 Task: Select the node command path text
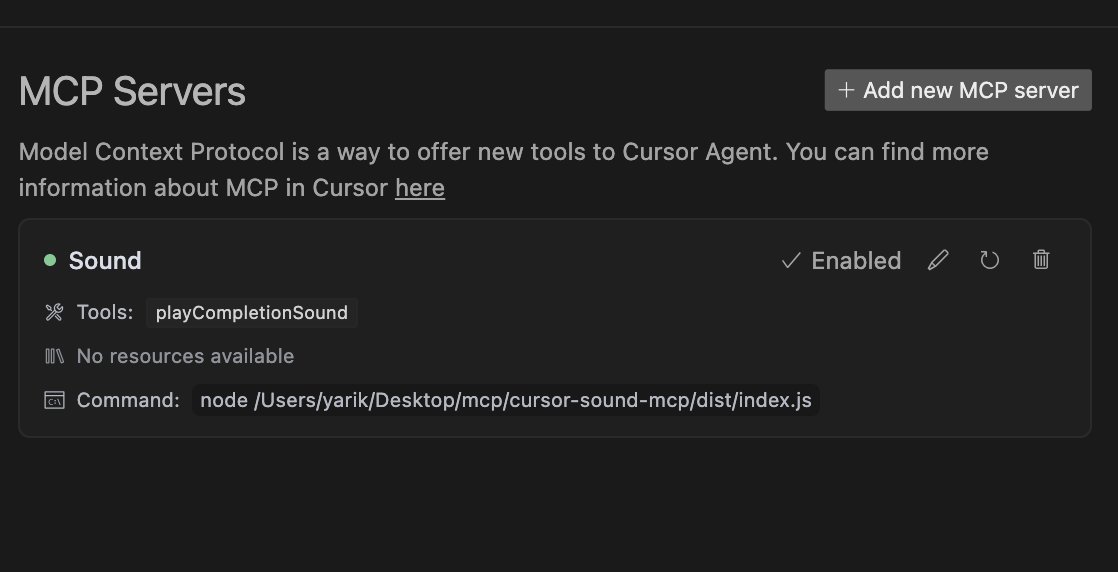506,400
